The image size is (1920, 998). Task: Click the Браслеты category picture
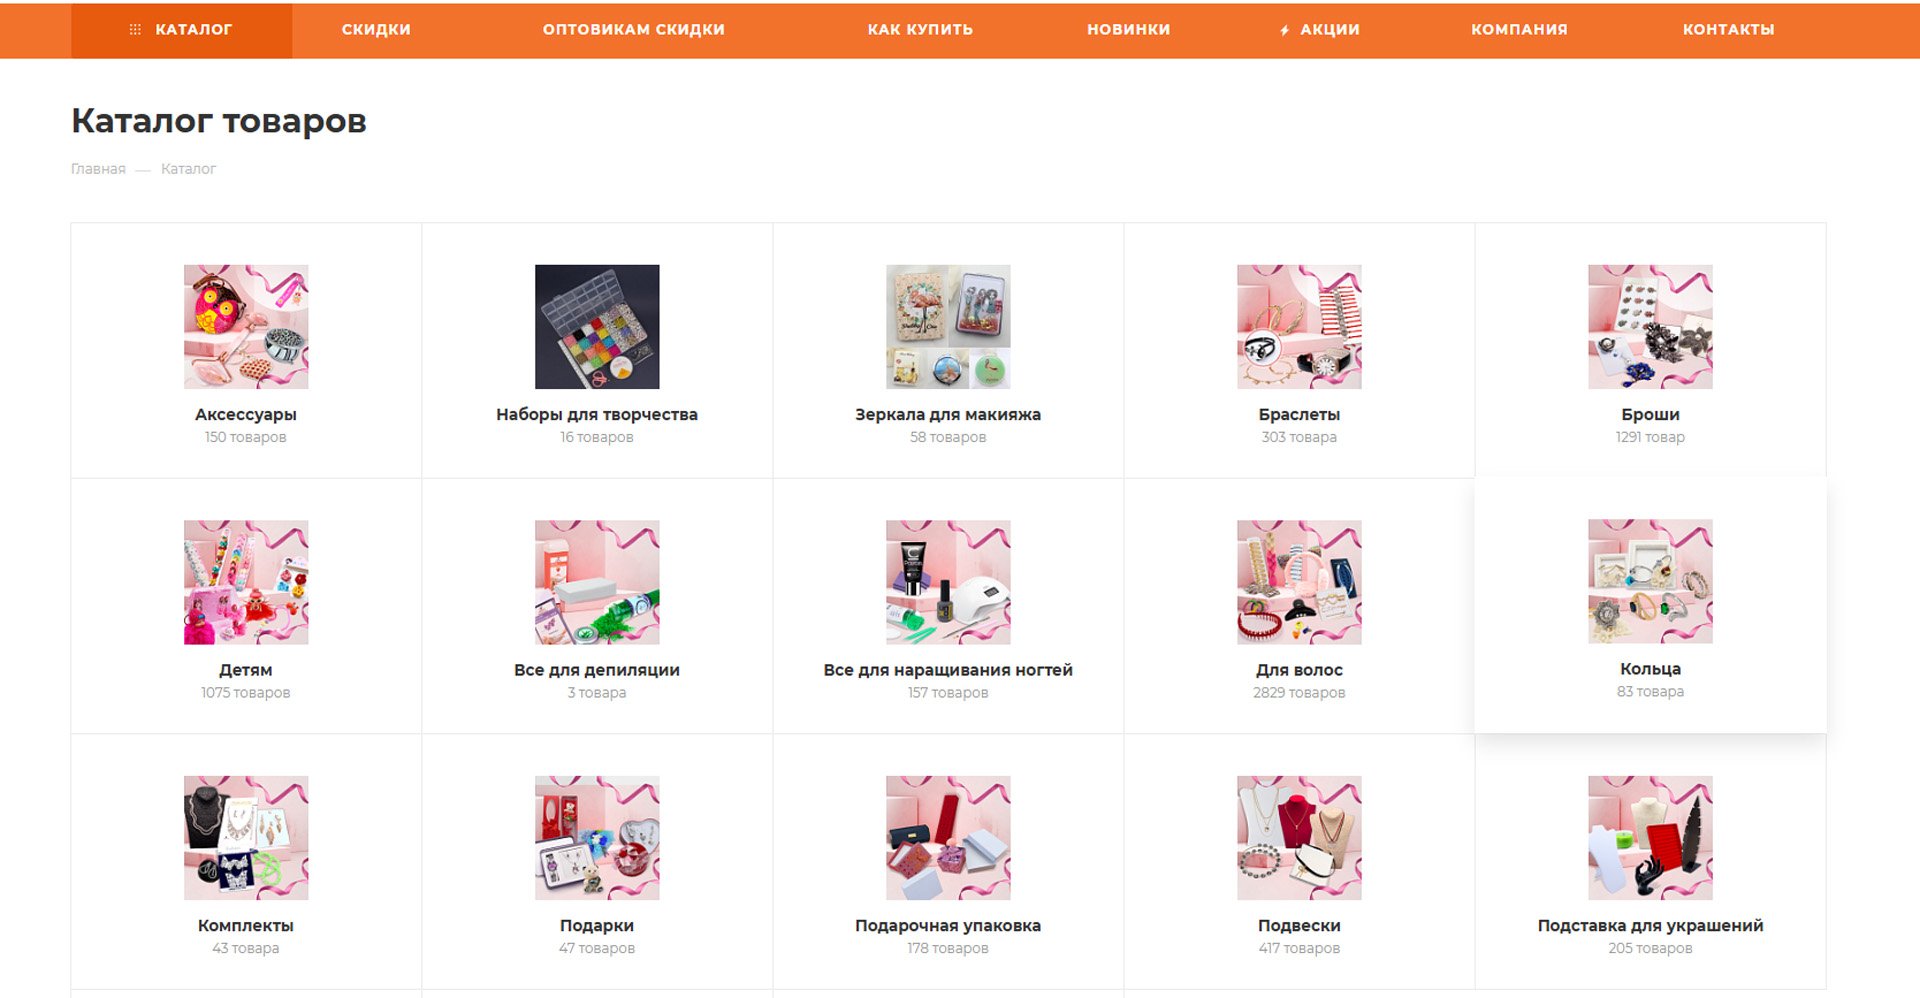[1299, 327]
